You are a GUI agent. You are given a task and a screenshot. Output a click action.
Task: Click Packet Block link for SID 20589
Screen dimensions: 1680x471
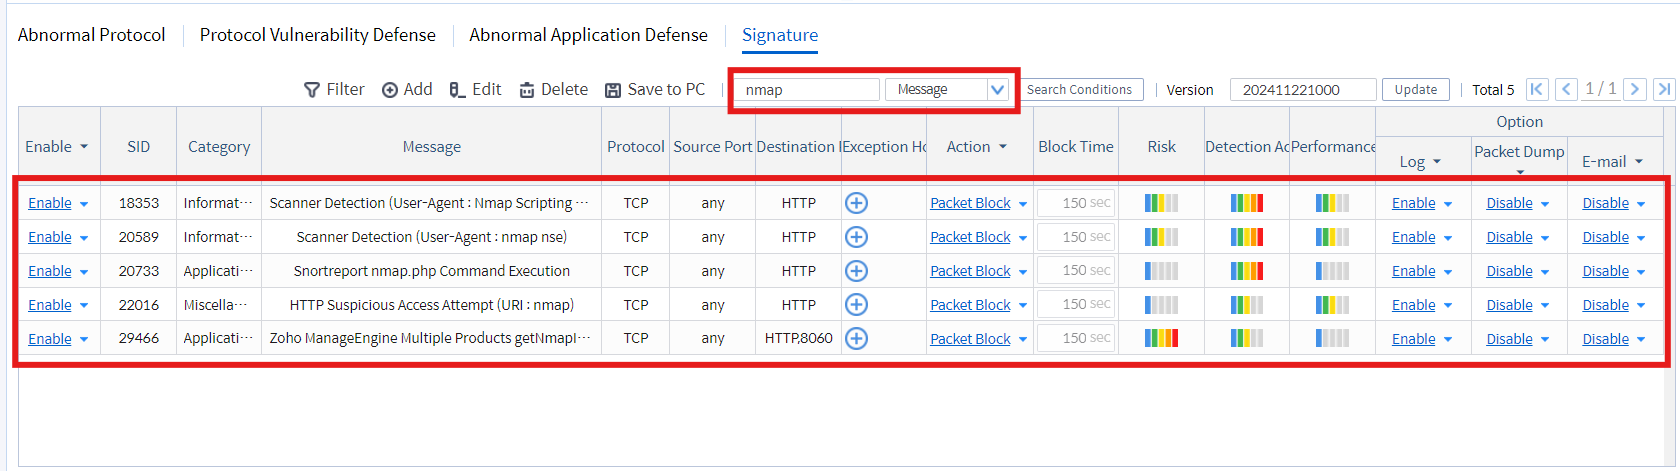[971, 237]
